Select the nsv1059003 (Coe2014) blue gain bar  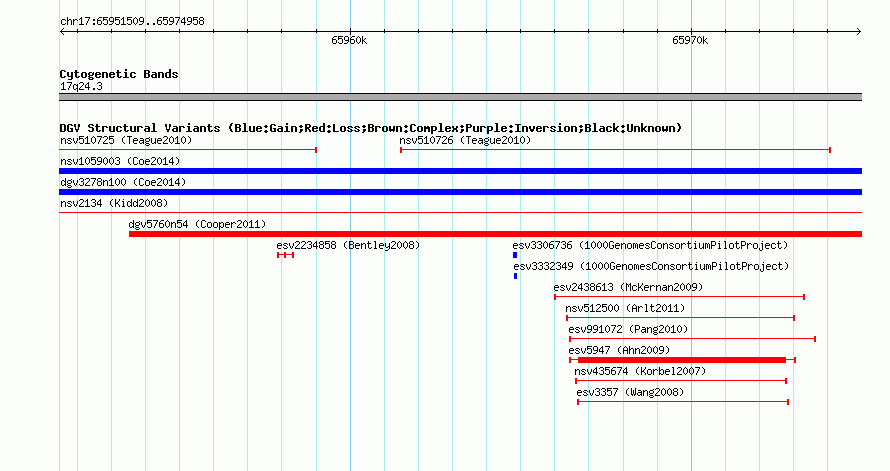pos(460,171)
